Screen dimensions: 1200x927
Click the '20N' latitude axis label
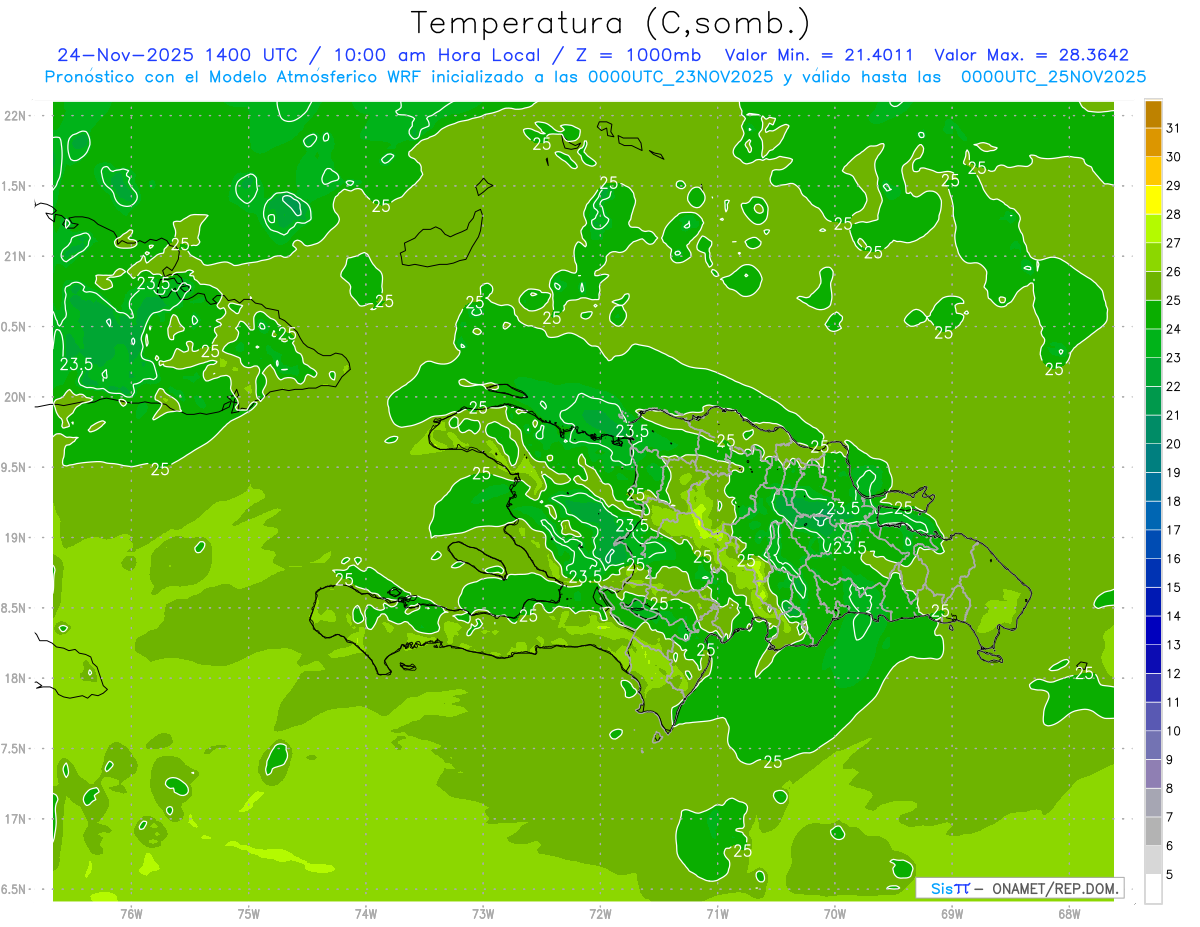click(x=17, y=397)
